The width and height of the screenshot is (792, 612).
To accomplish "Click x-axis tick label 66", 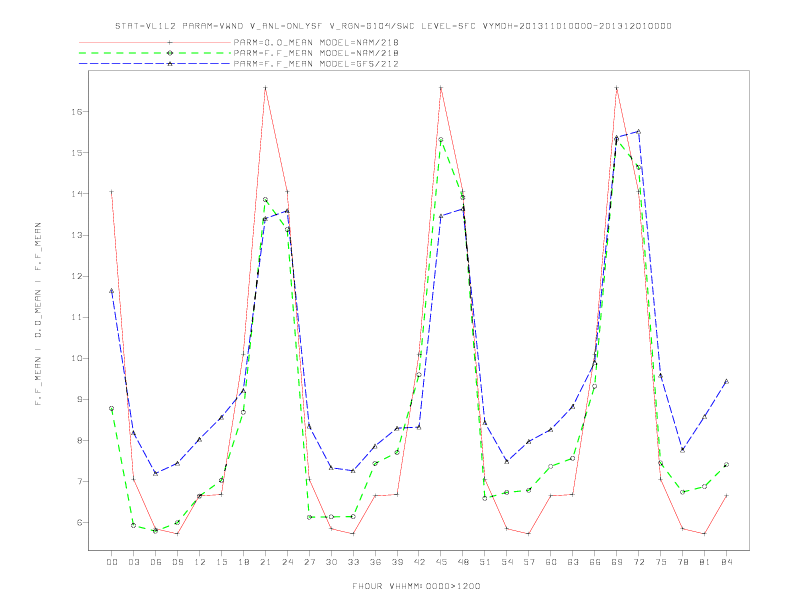I will [x=595, y=562].
